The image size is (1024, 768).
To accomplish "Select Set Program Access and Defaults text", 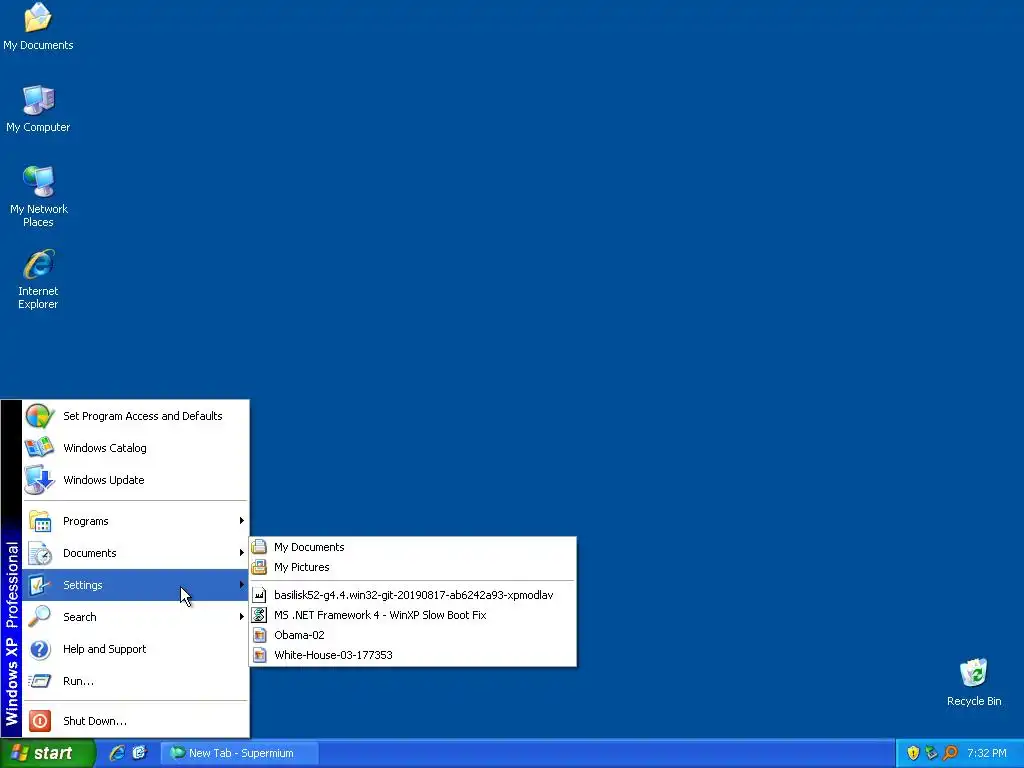I will tap(142, 416).
